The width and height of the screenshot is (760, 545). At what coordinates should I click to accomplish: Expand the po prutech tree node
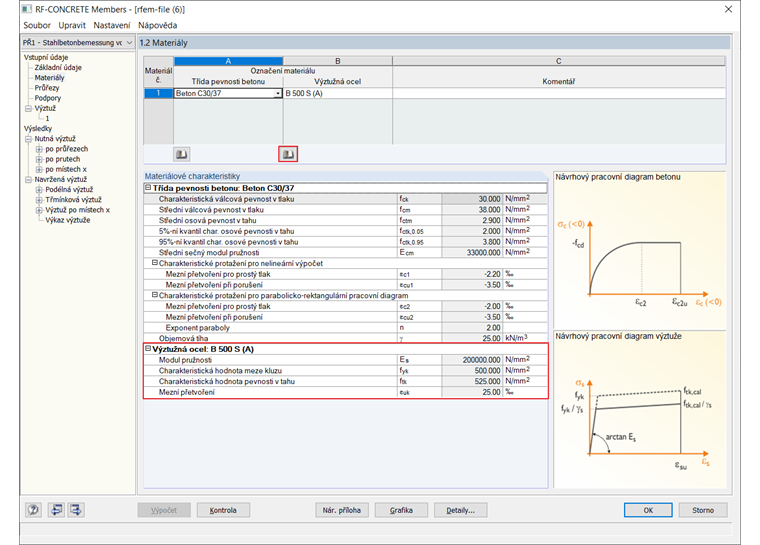point(39,160)
